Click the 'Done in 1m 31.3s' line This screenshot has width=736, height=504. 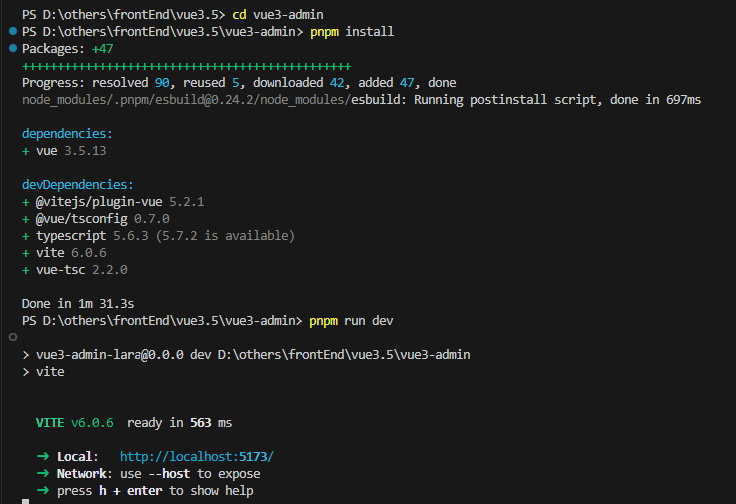point(78,303)
